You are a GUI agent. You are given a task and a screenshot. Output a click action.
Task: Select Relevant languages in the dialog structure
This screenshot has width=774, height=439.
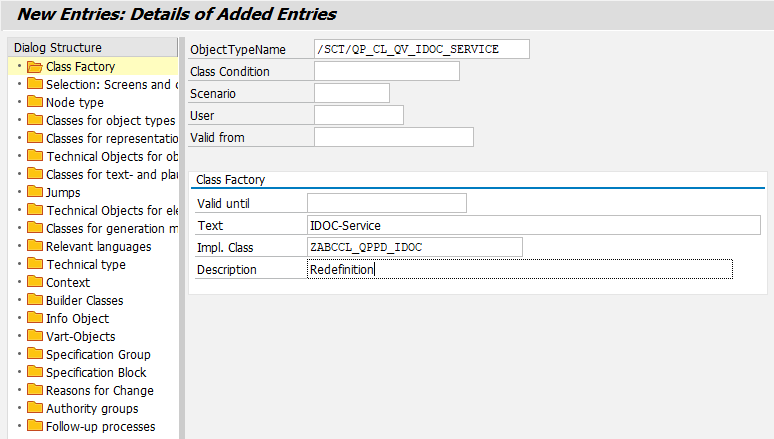(98, 247)
